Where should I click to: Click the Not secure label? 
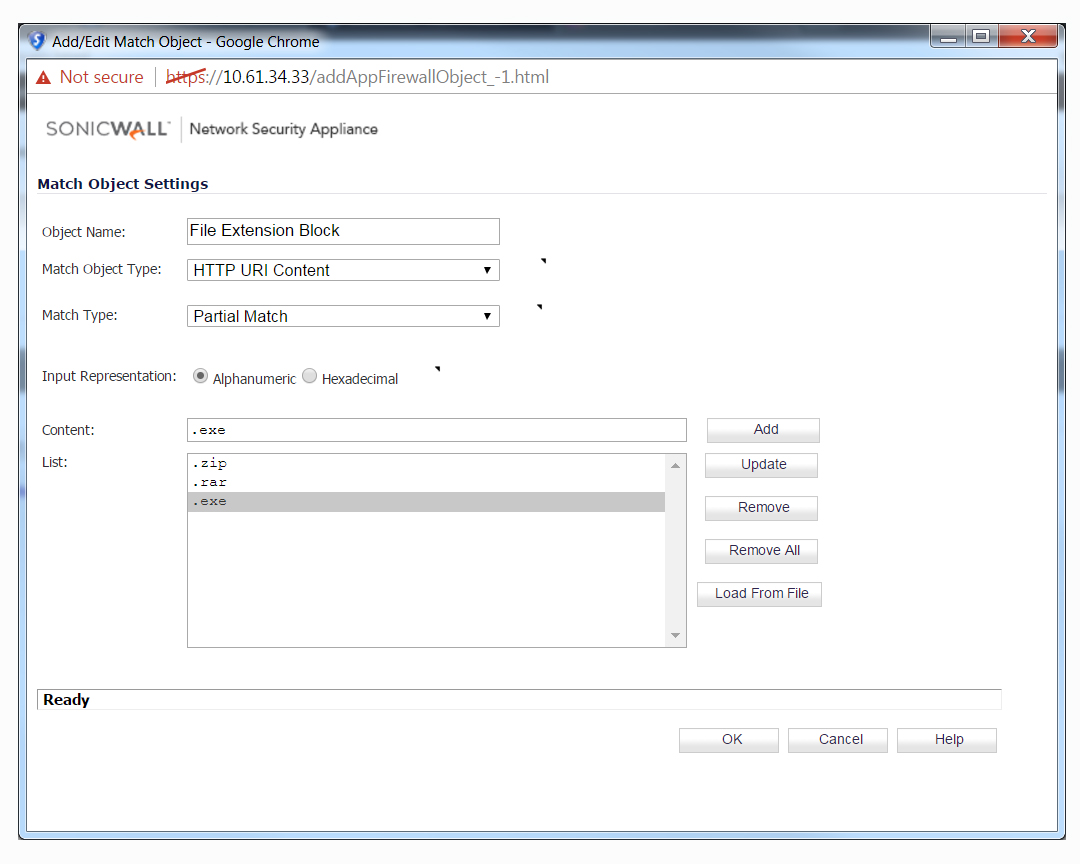(101, 77)
